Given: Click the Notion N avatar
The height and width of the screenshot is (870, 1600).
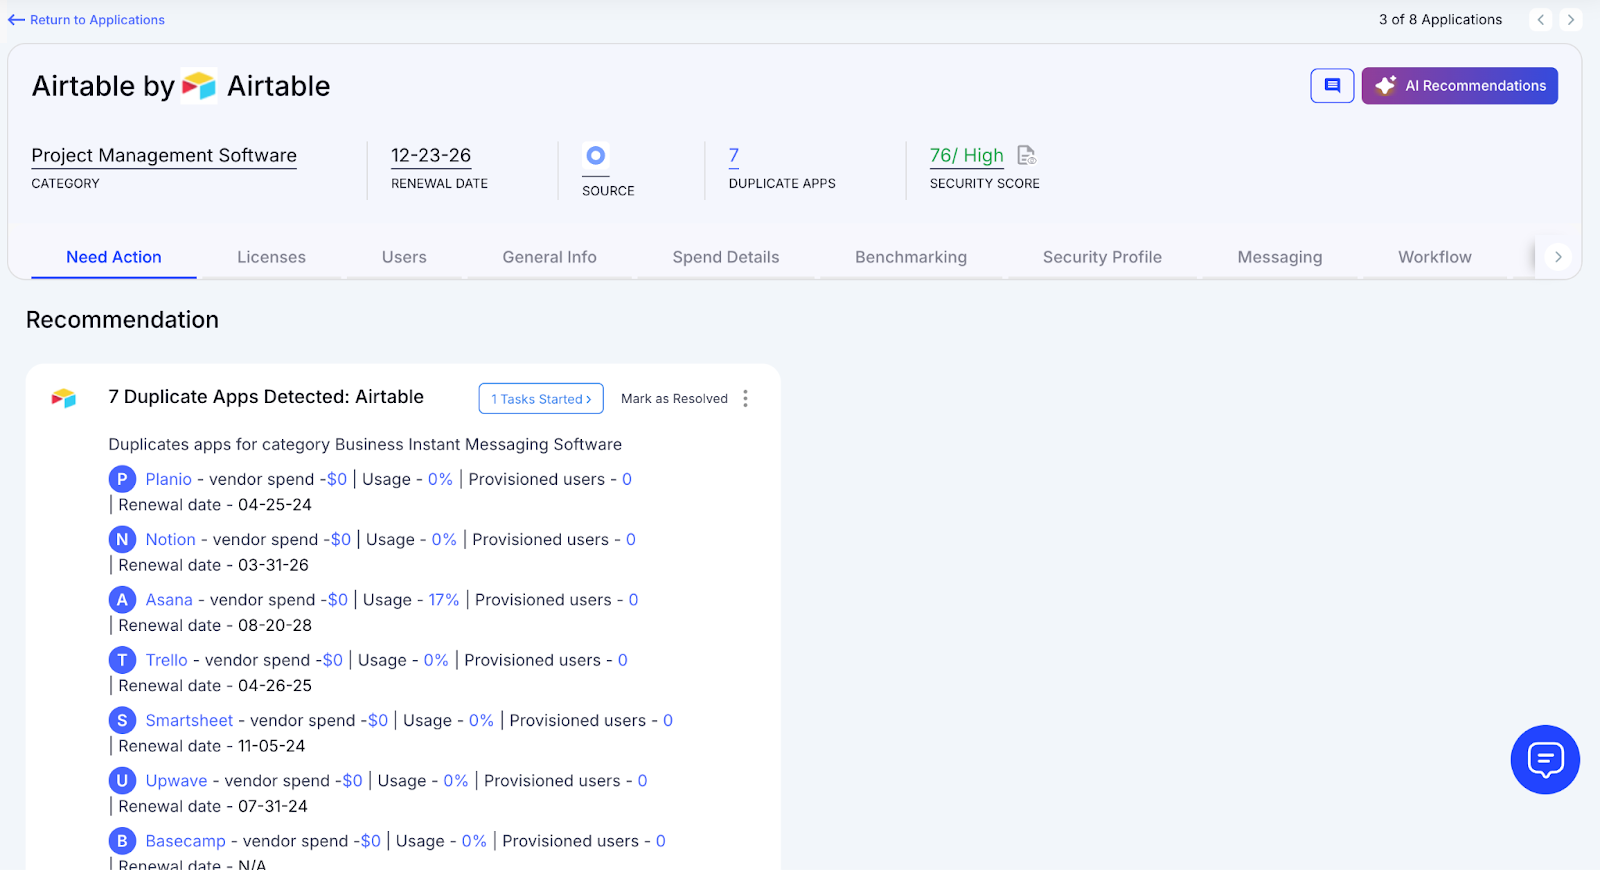Looking at the screenshot, I should pyautogui.click(x=122, y=540).
